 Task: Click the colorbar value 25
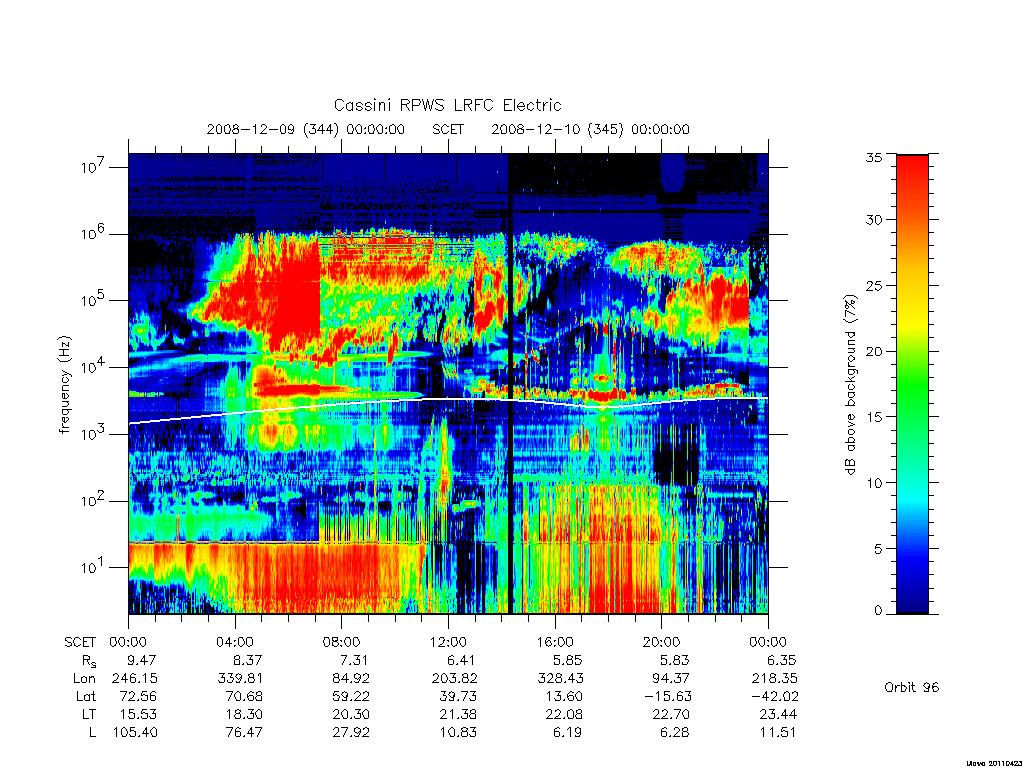tap(874, 285)
